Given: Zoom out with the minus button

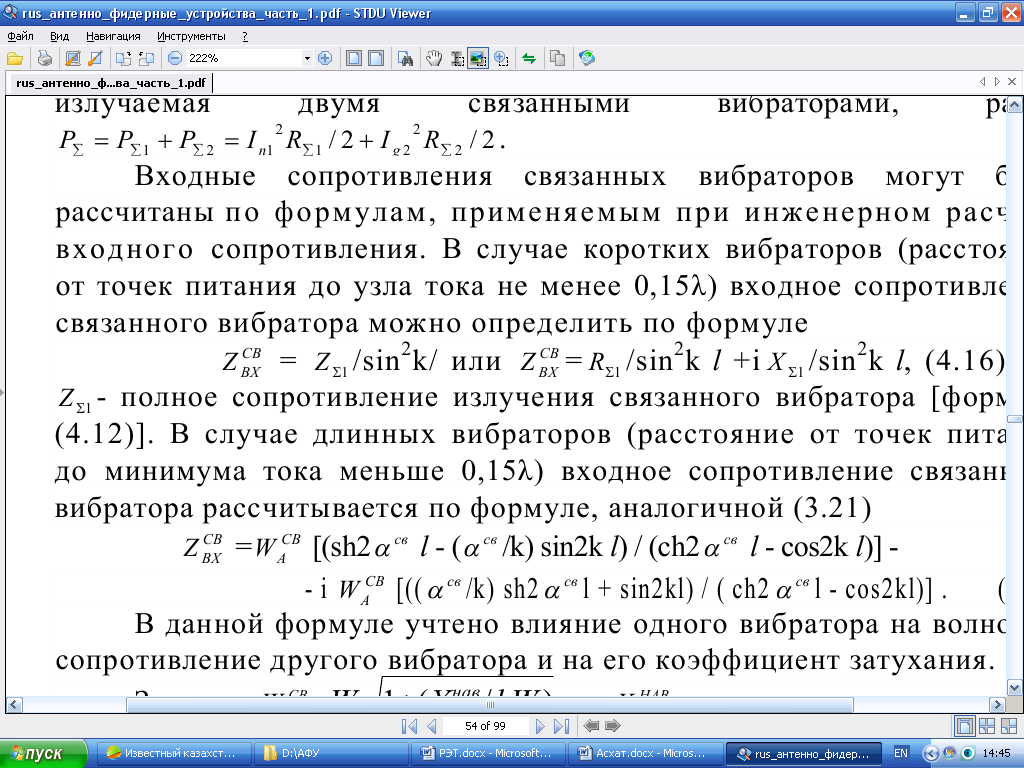Looking at the screenshot, I should (x=175, y=59).
